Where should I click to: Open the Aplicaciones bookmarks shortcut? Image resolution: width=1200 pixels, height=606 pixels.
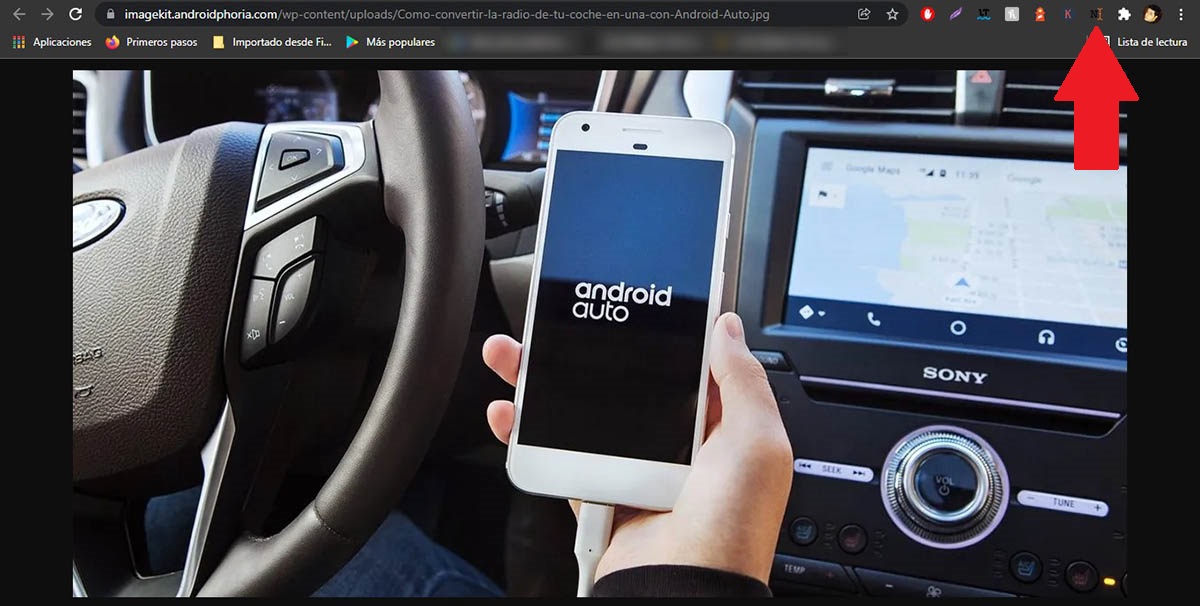(52, 42)
